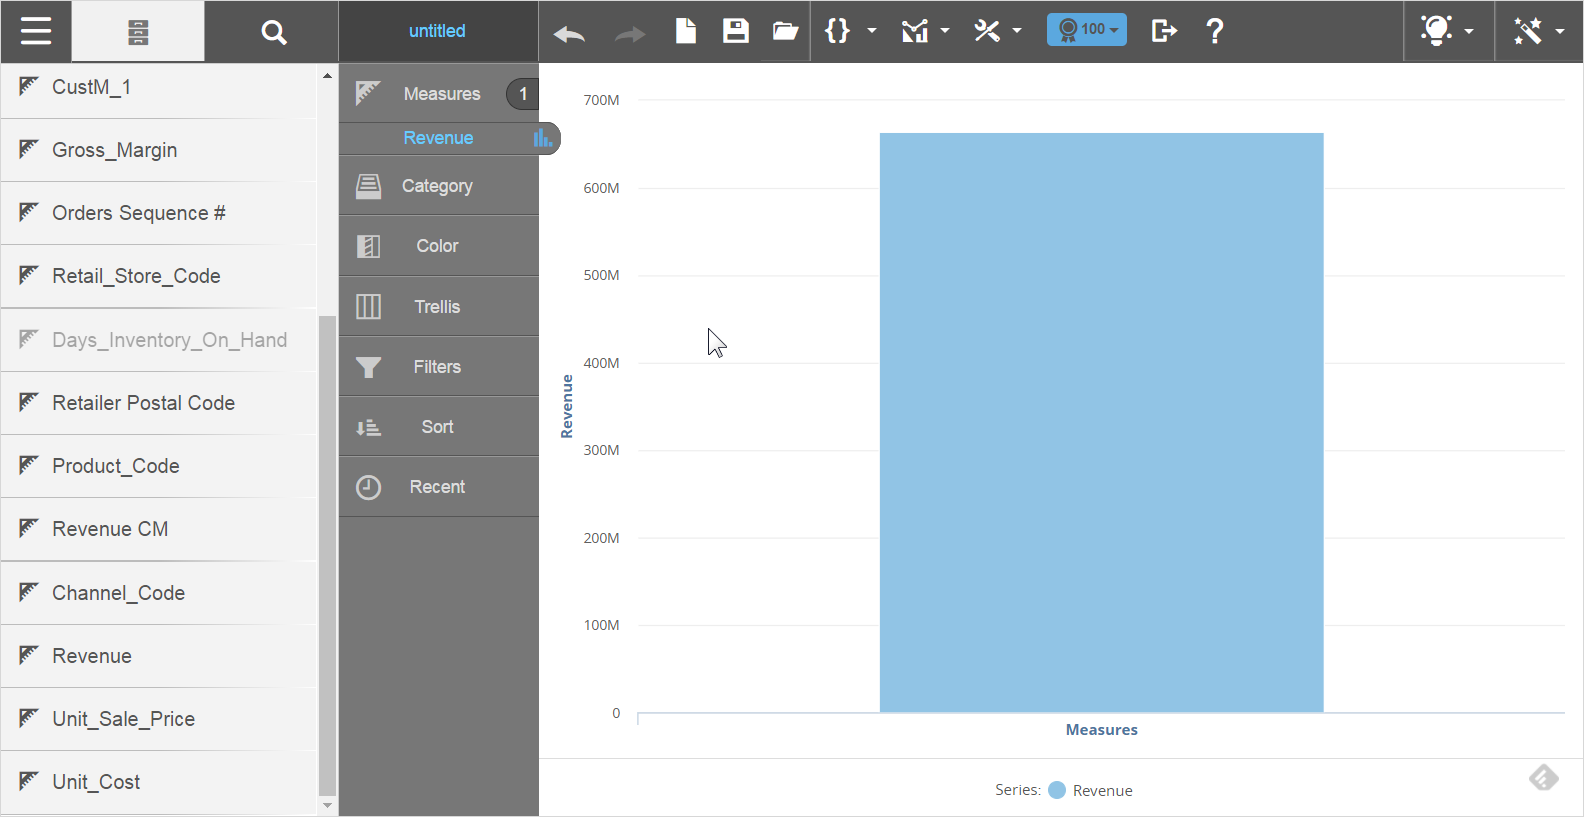Image resolution: width=1584 pixels, height=817 pixels.
Task: Click the question mark help icon
Action: point(1215,31)
